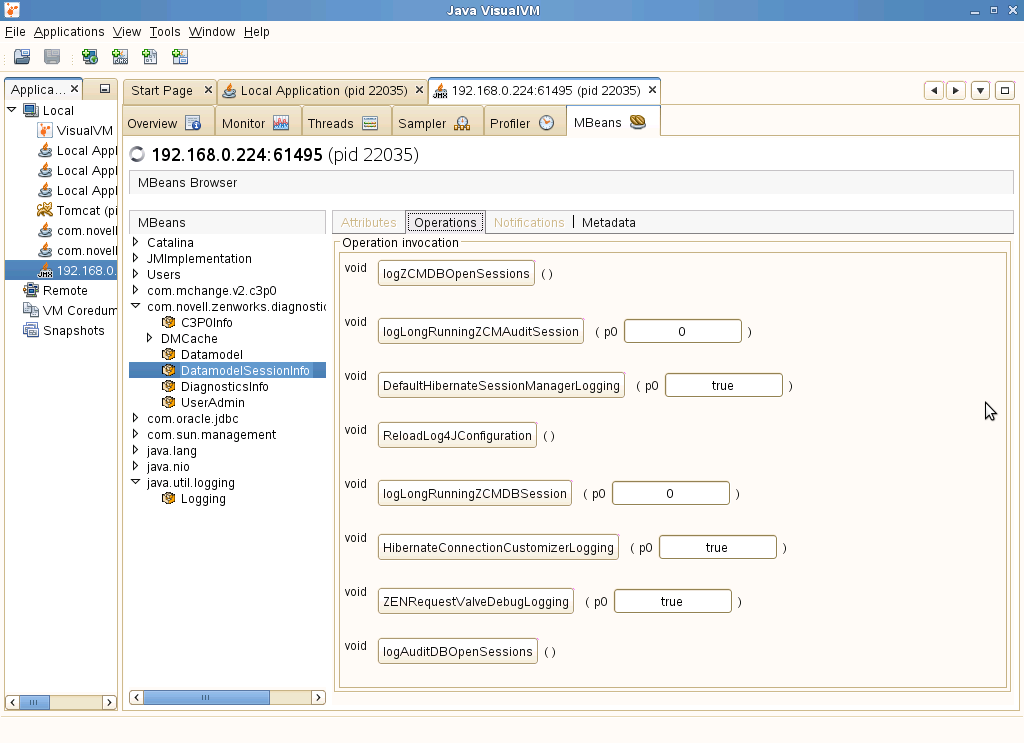Click the VisualVM icon in the Applications tree

click(x=45, y=130)
